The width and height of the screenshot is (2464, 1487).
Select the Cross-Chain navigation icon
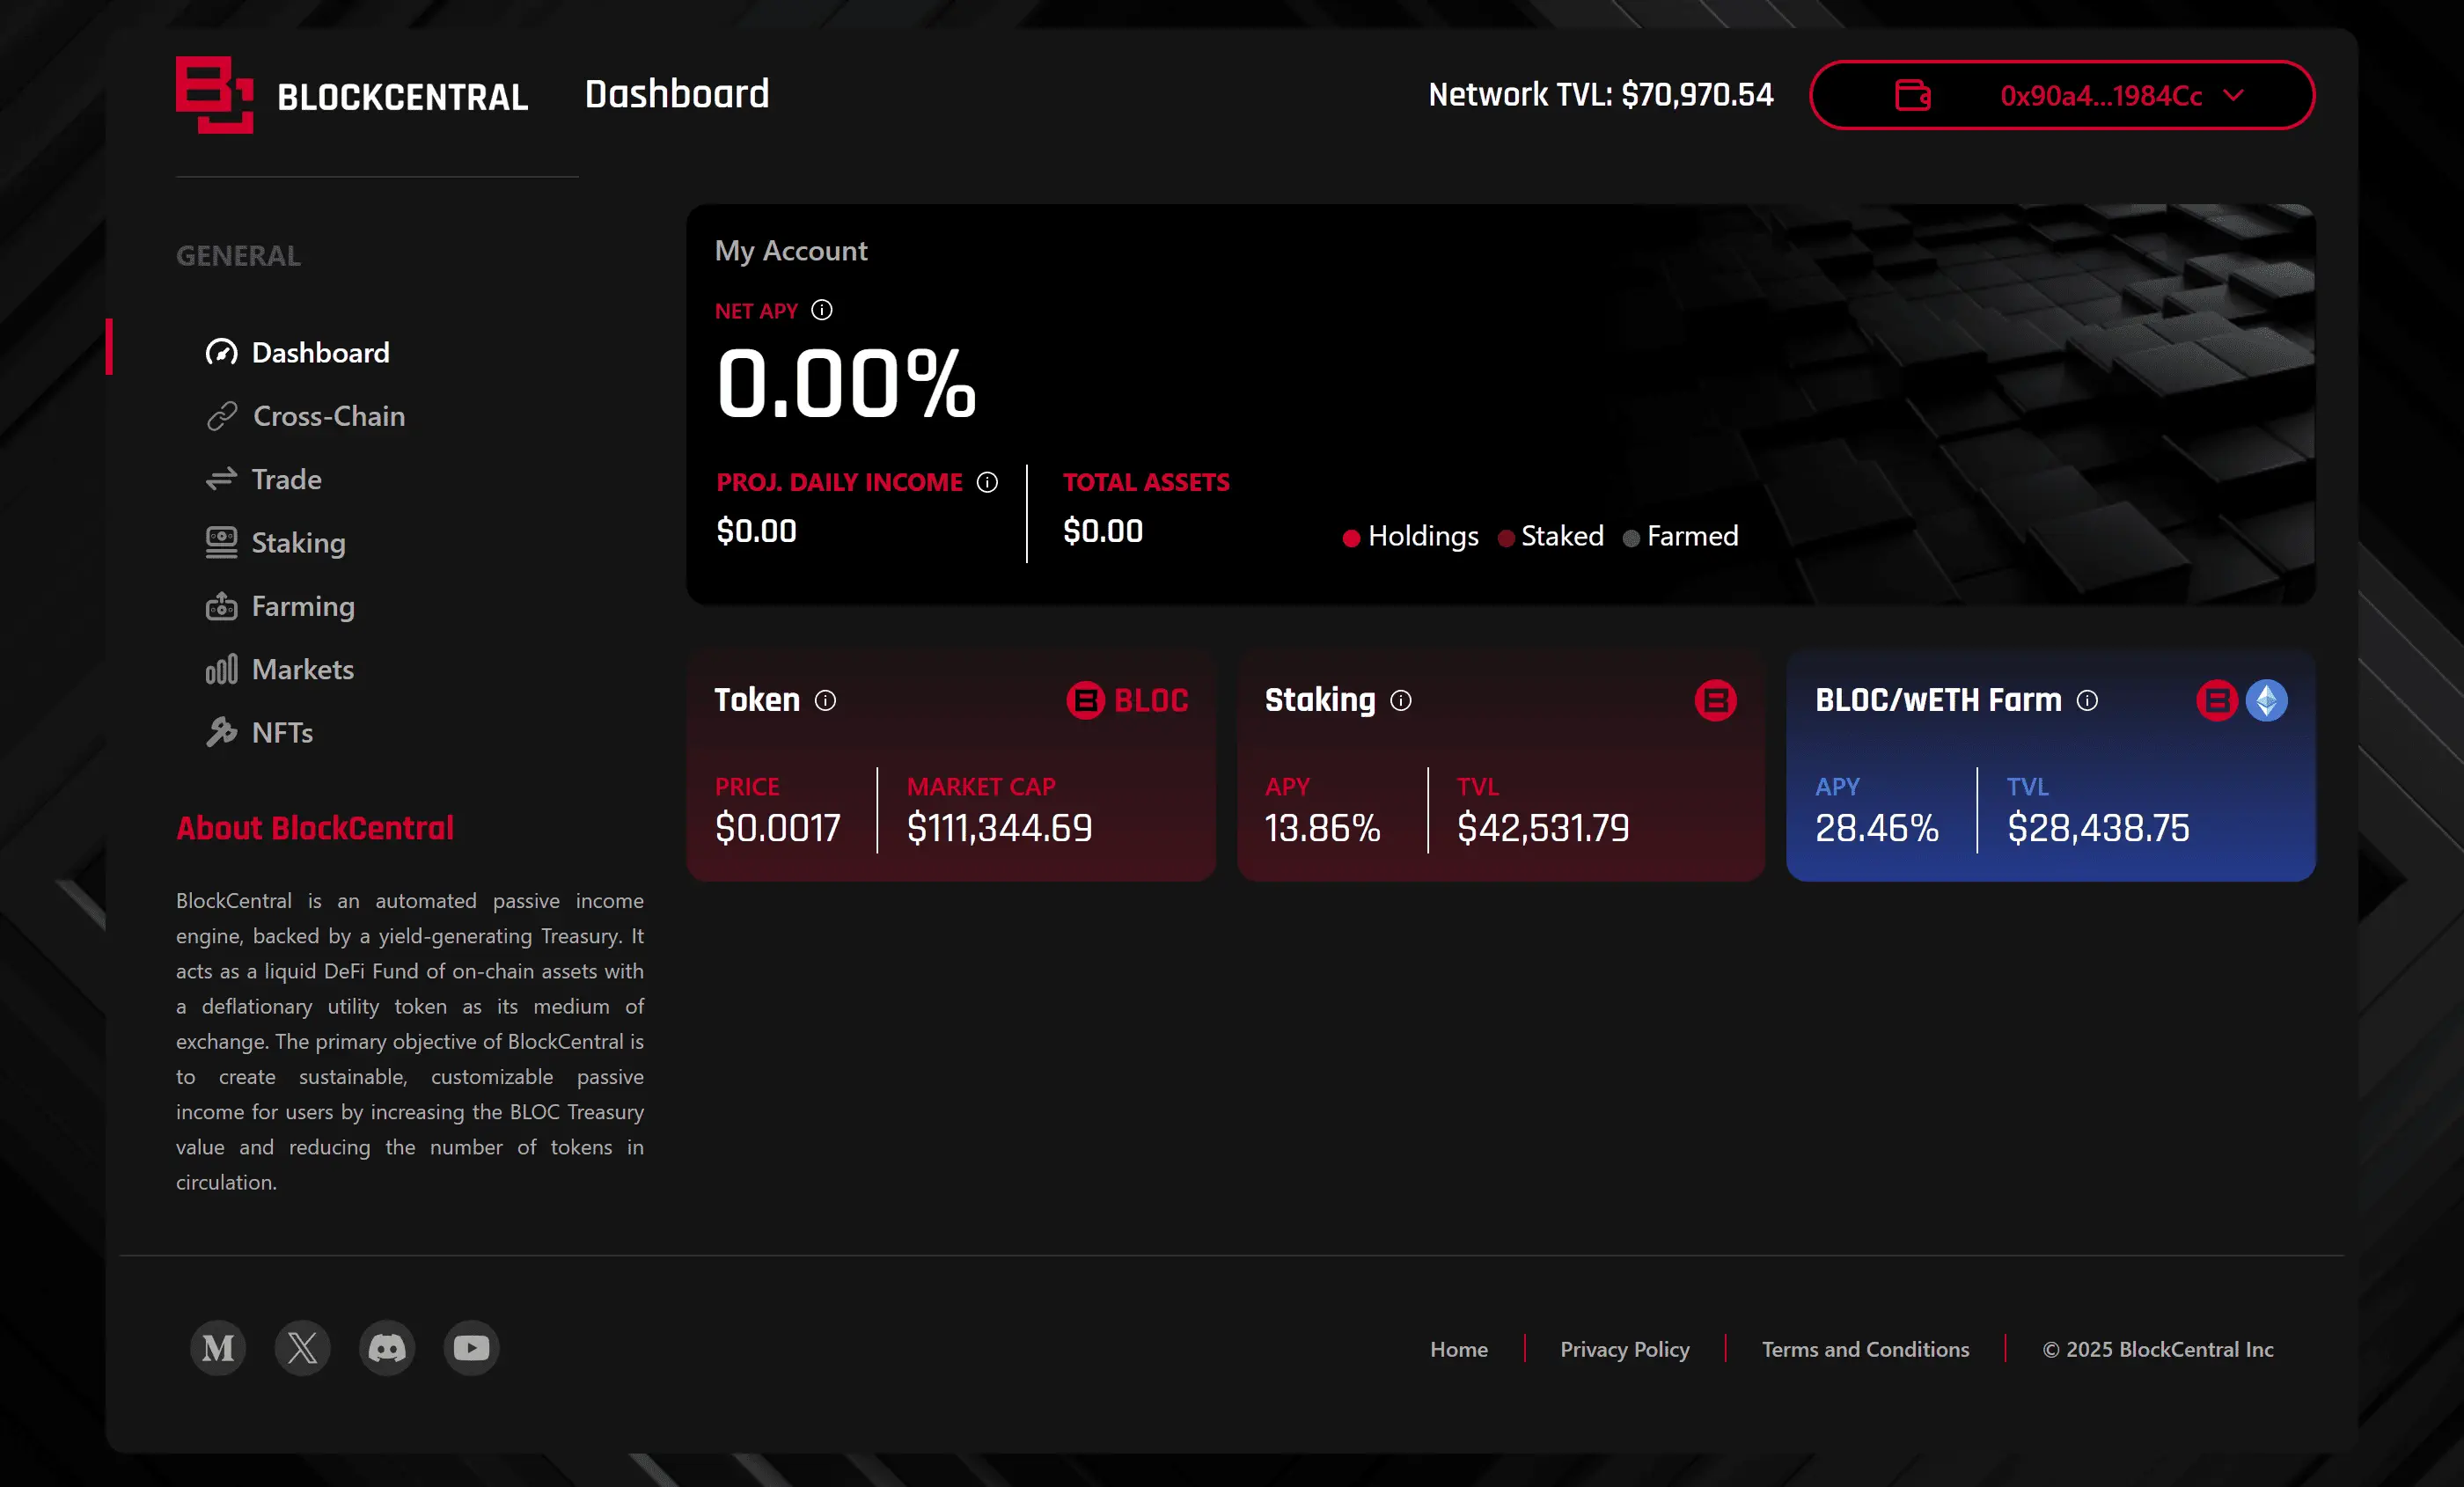click(221, 416)
